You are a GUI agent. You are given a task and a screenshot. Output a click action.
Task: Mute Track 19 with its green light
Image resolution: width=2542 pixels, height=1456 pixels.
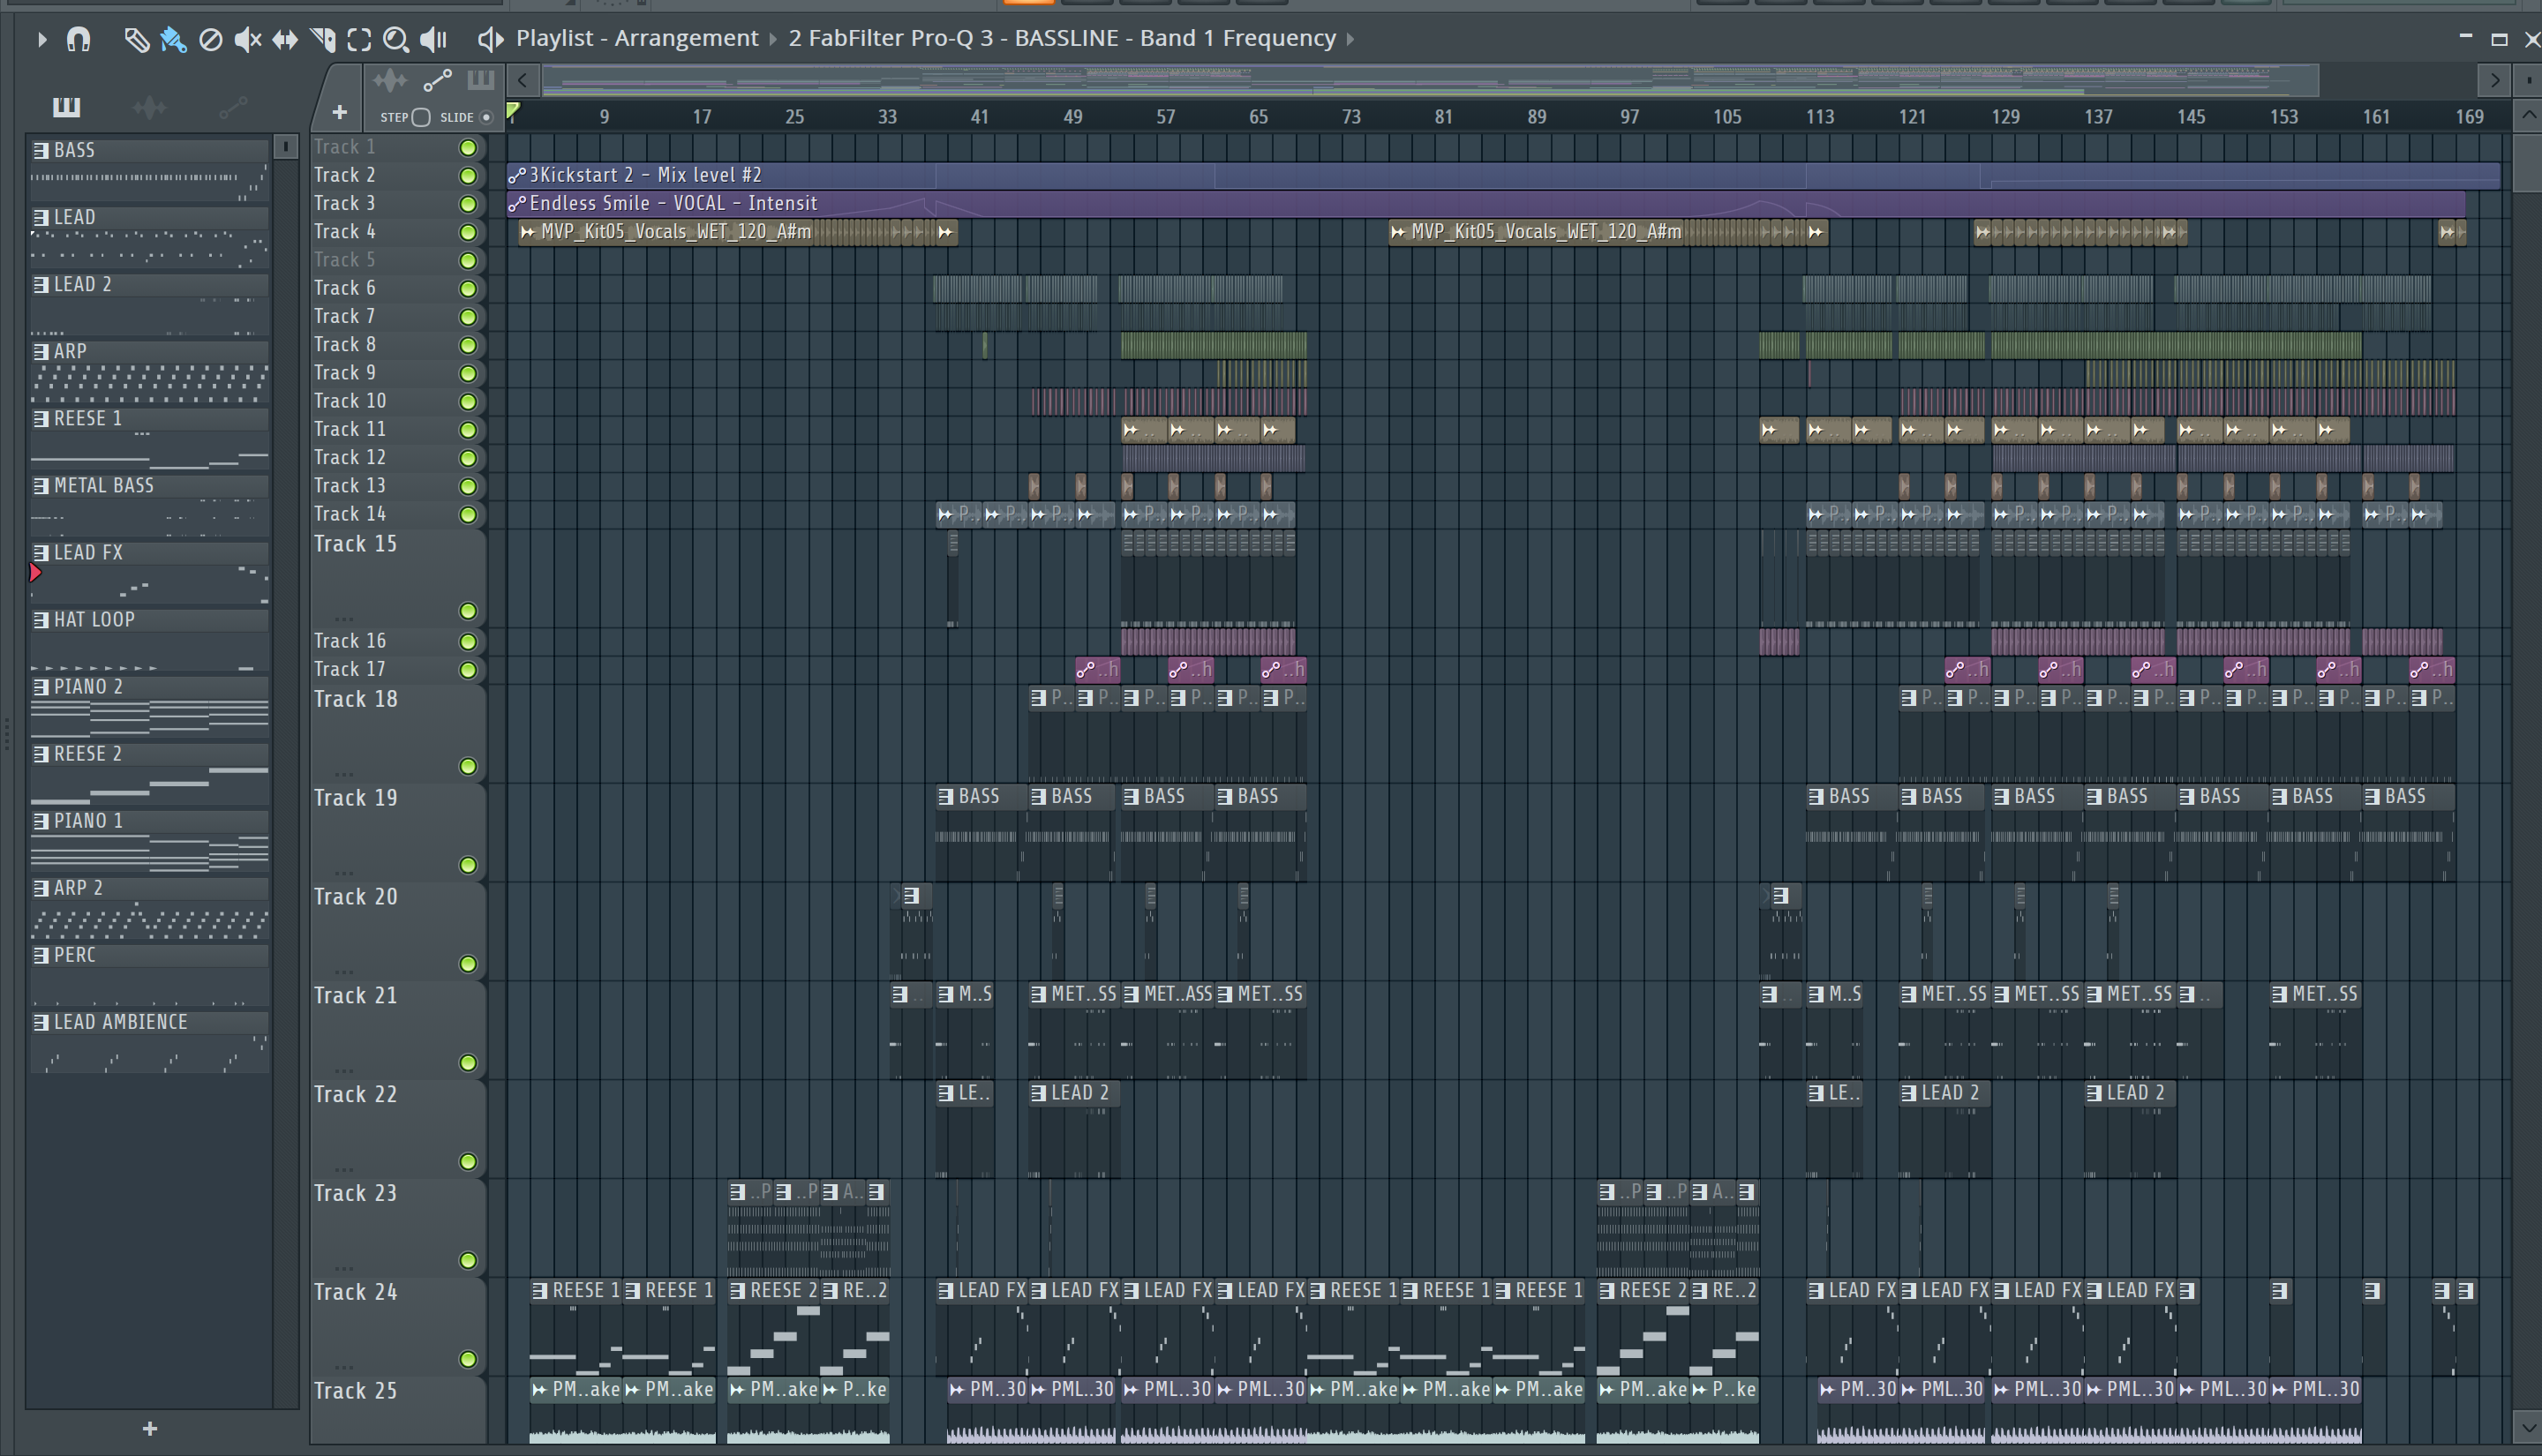click(467, 865)
